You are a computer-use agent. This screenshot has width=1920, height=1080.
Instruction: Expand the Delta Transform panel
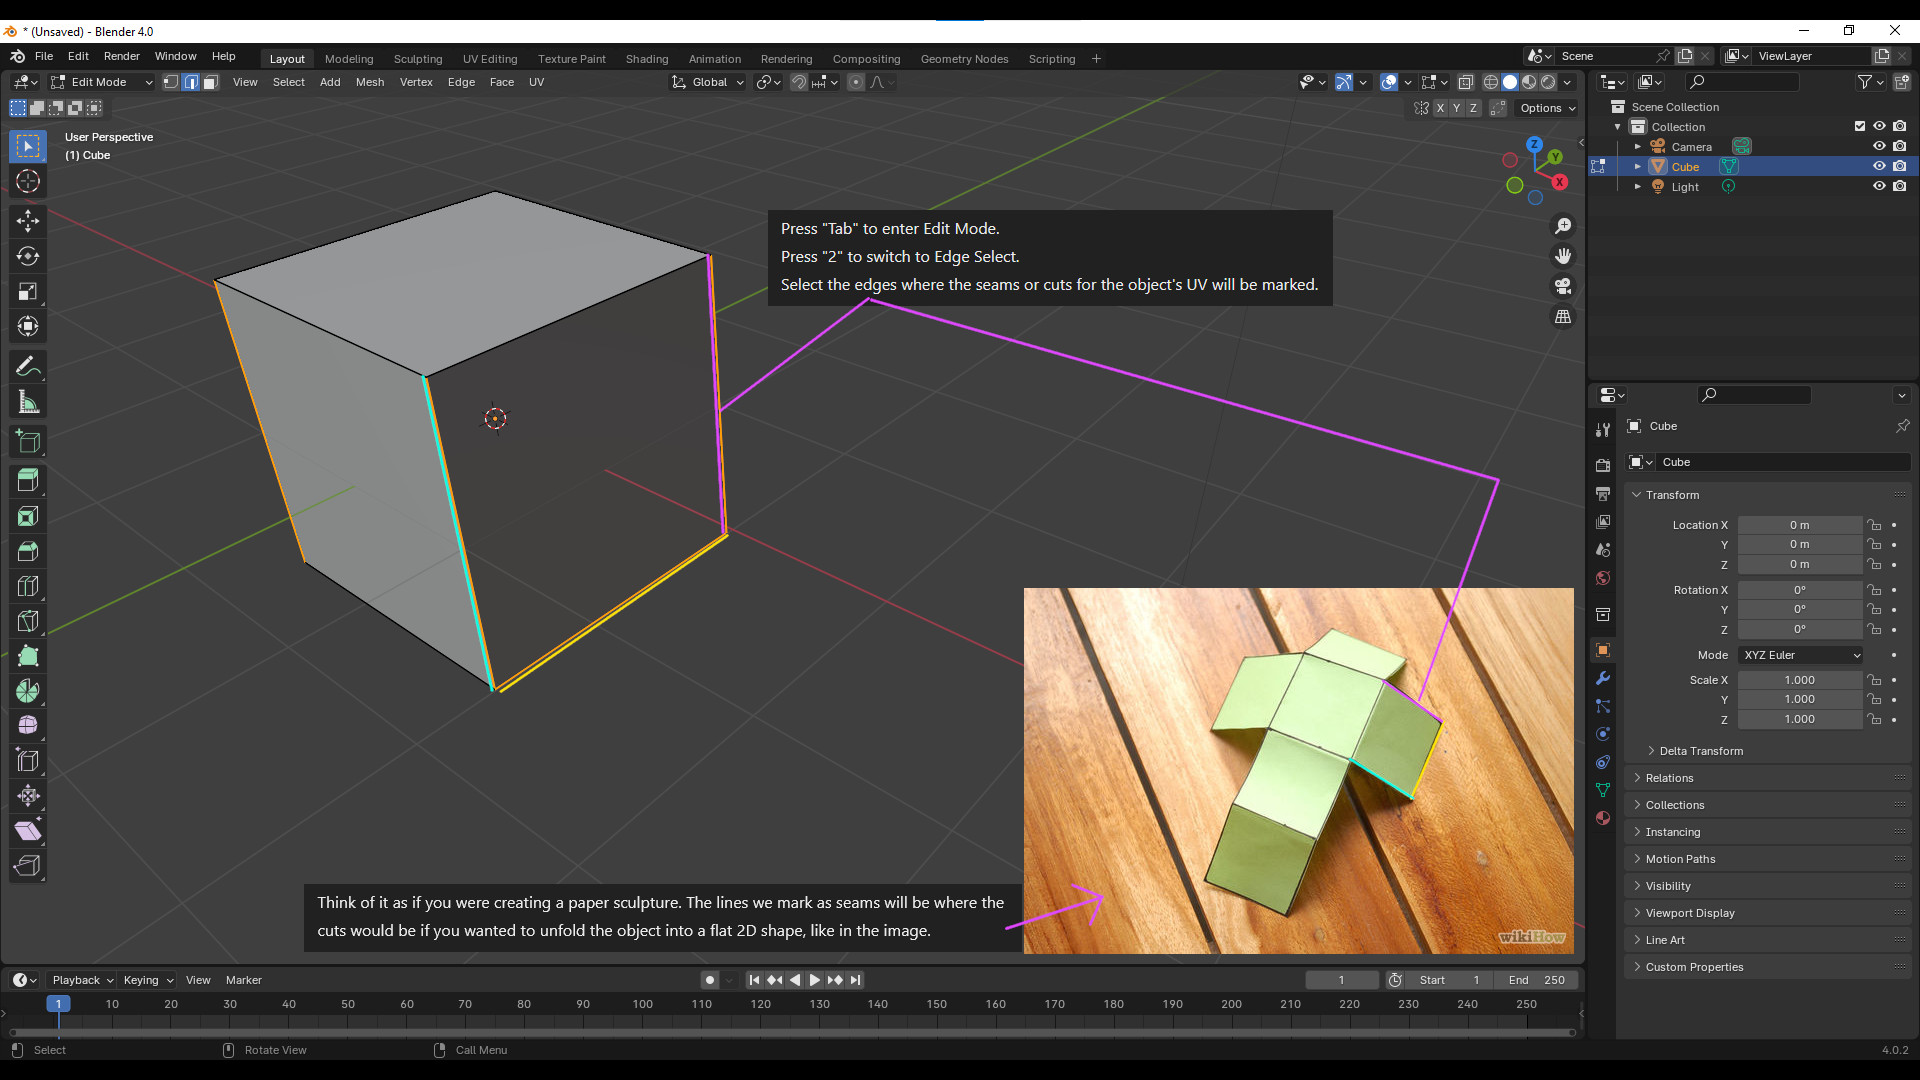coord(1700,751)
